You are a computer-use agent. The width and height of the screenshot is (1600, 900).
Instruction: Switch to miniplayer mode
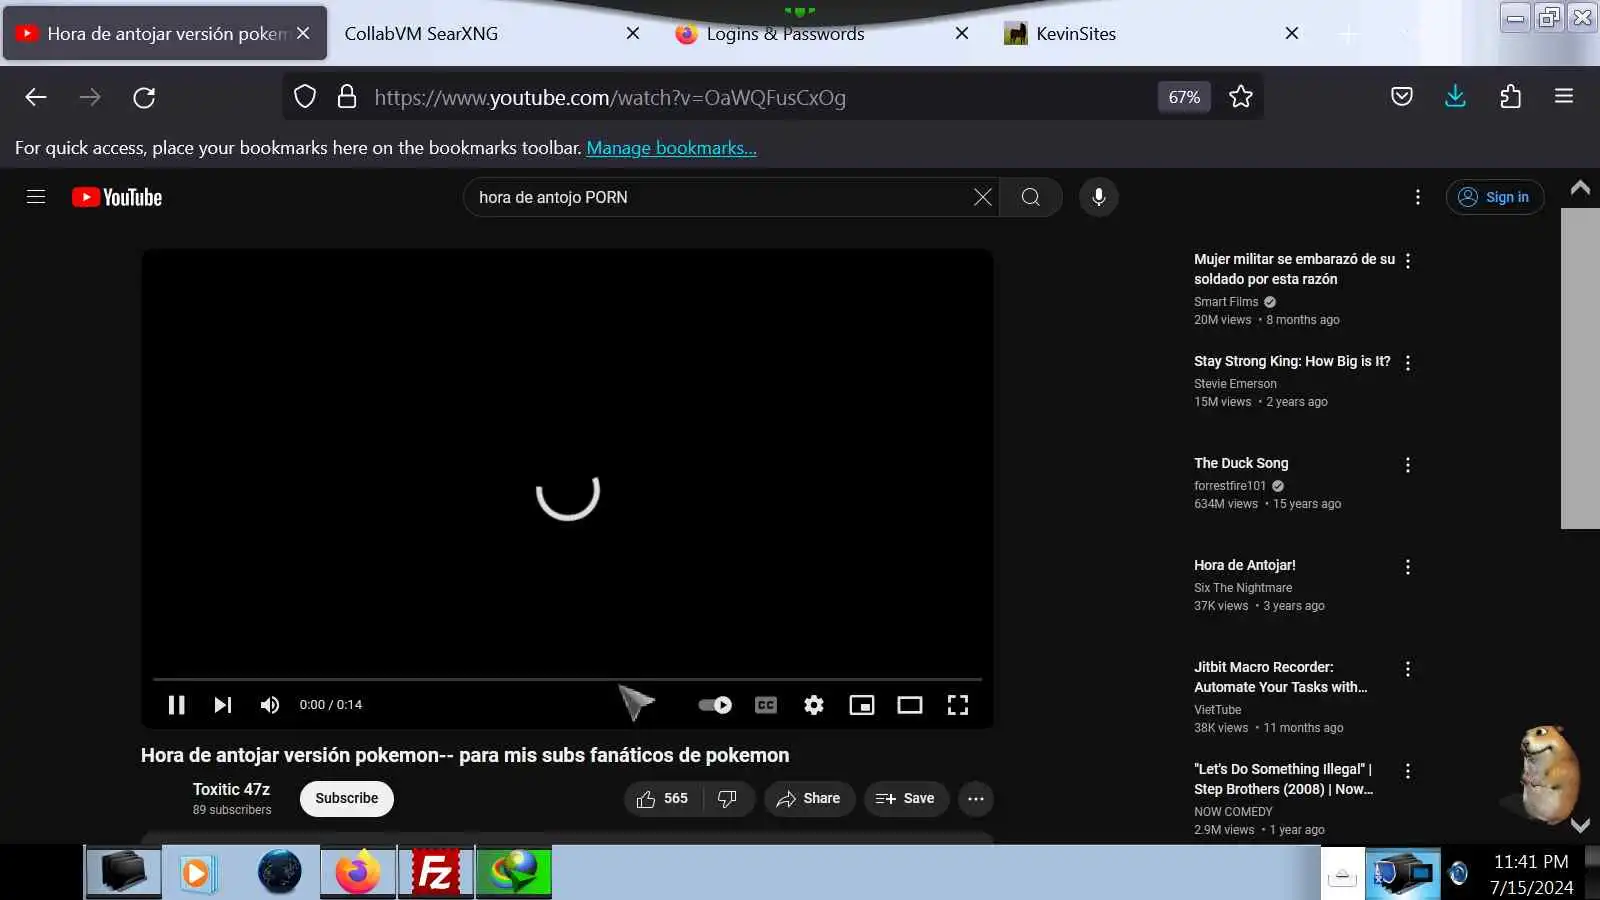(862, 705)
